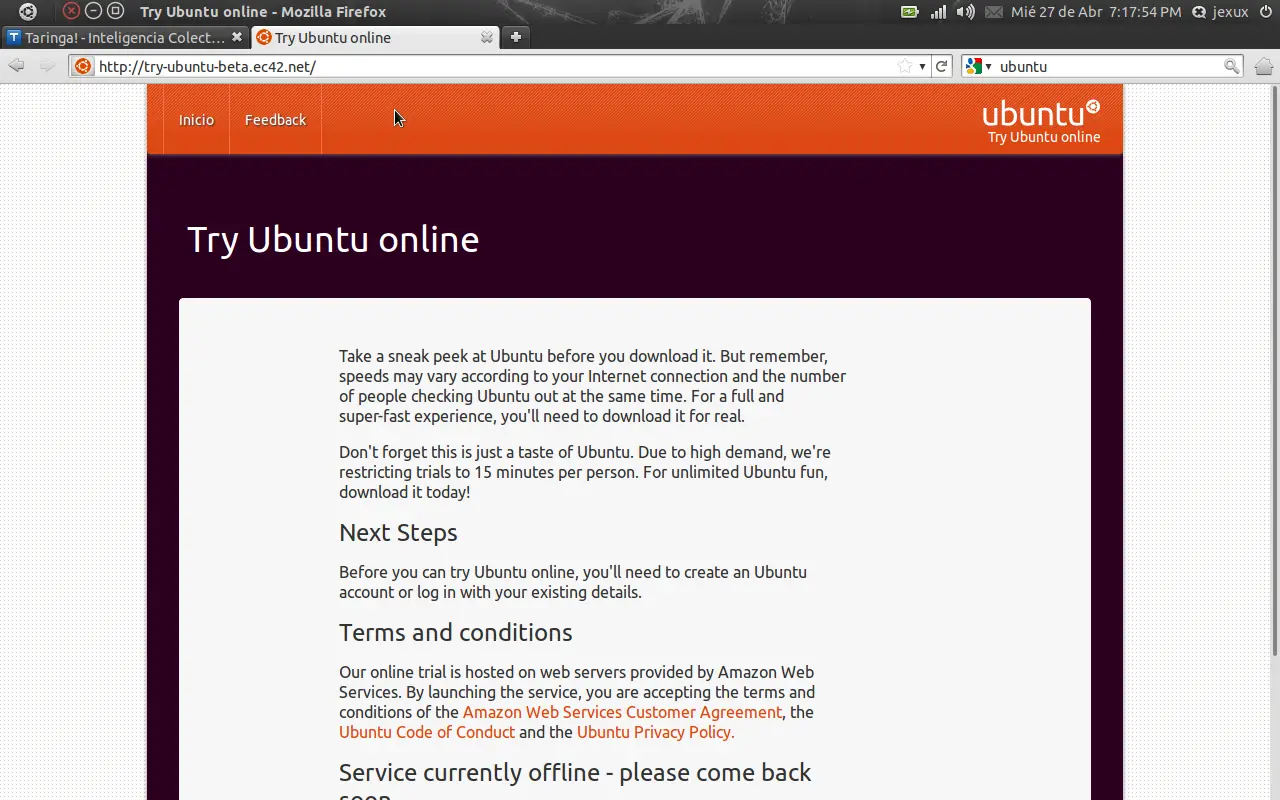This screenshot has width=1280, height=800.
Task: Open the network signal indicator
Action: 938,12
